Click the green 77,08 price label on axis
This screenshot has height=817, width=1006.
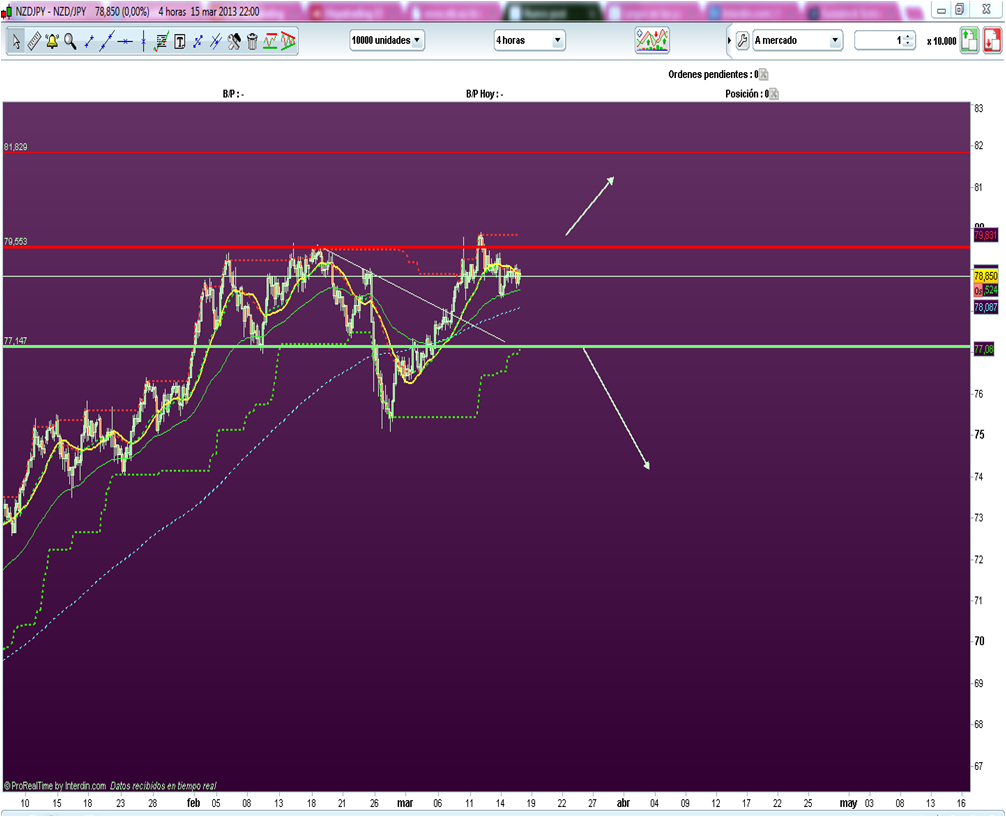984,349
